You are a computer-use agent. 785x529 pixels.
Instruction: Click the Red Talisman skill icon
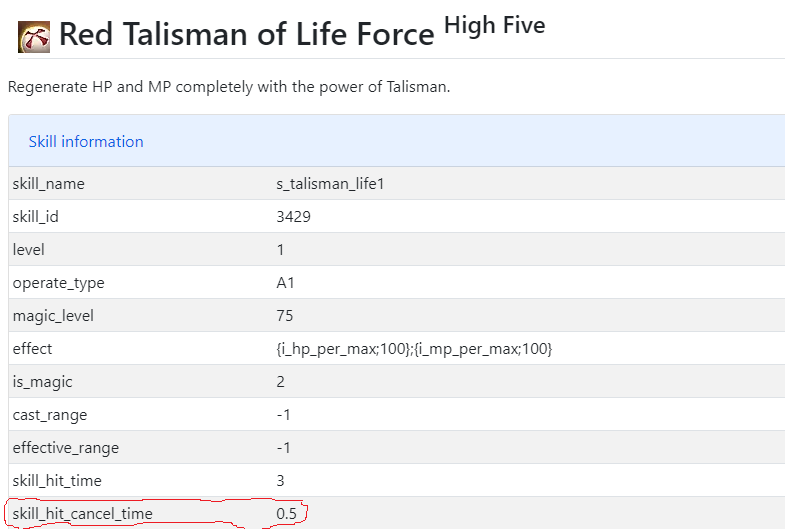click(x=35, y=36)
